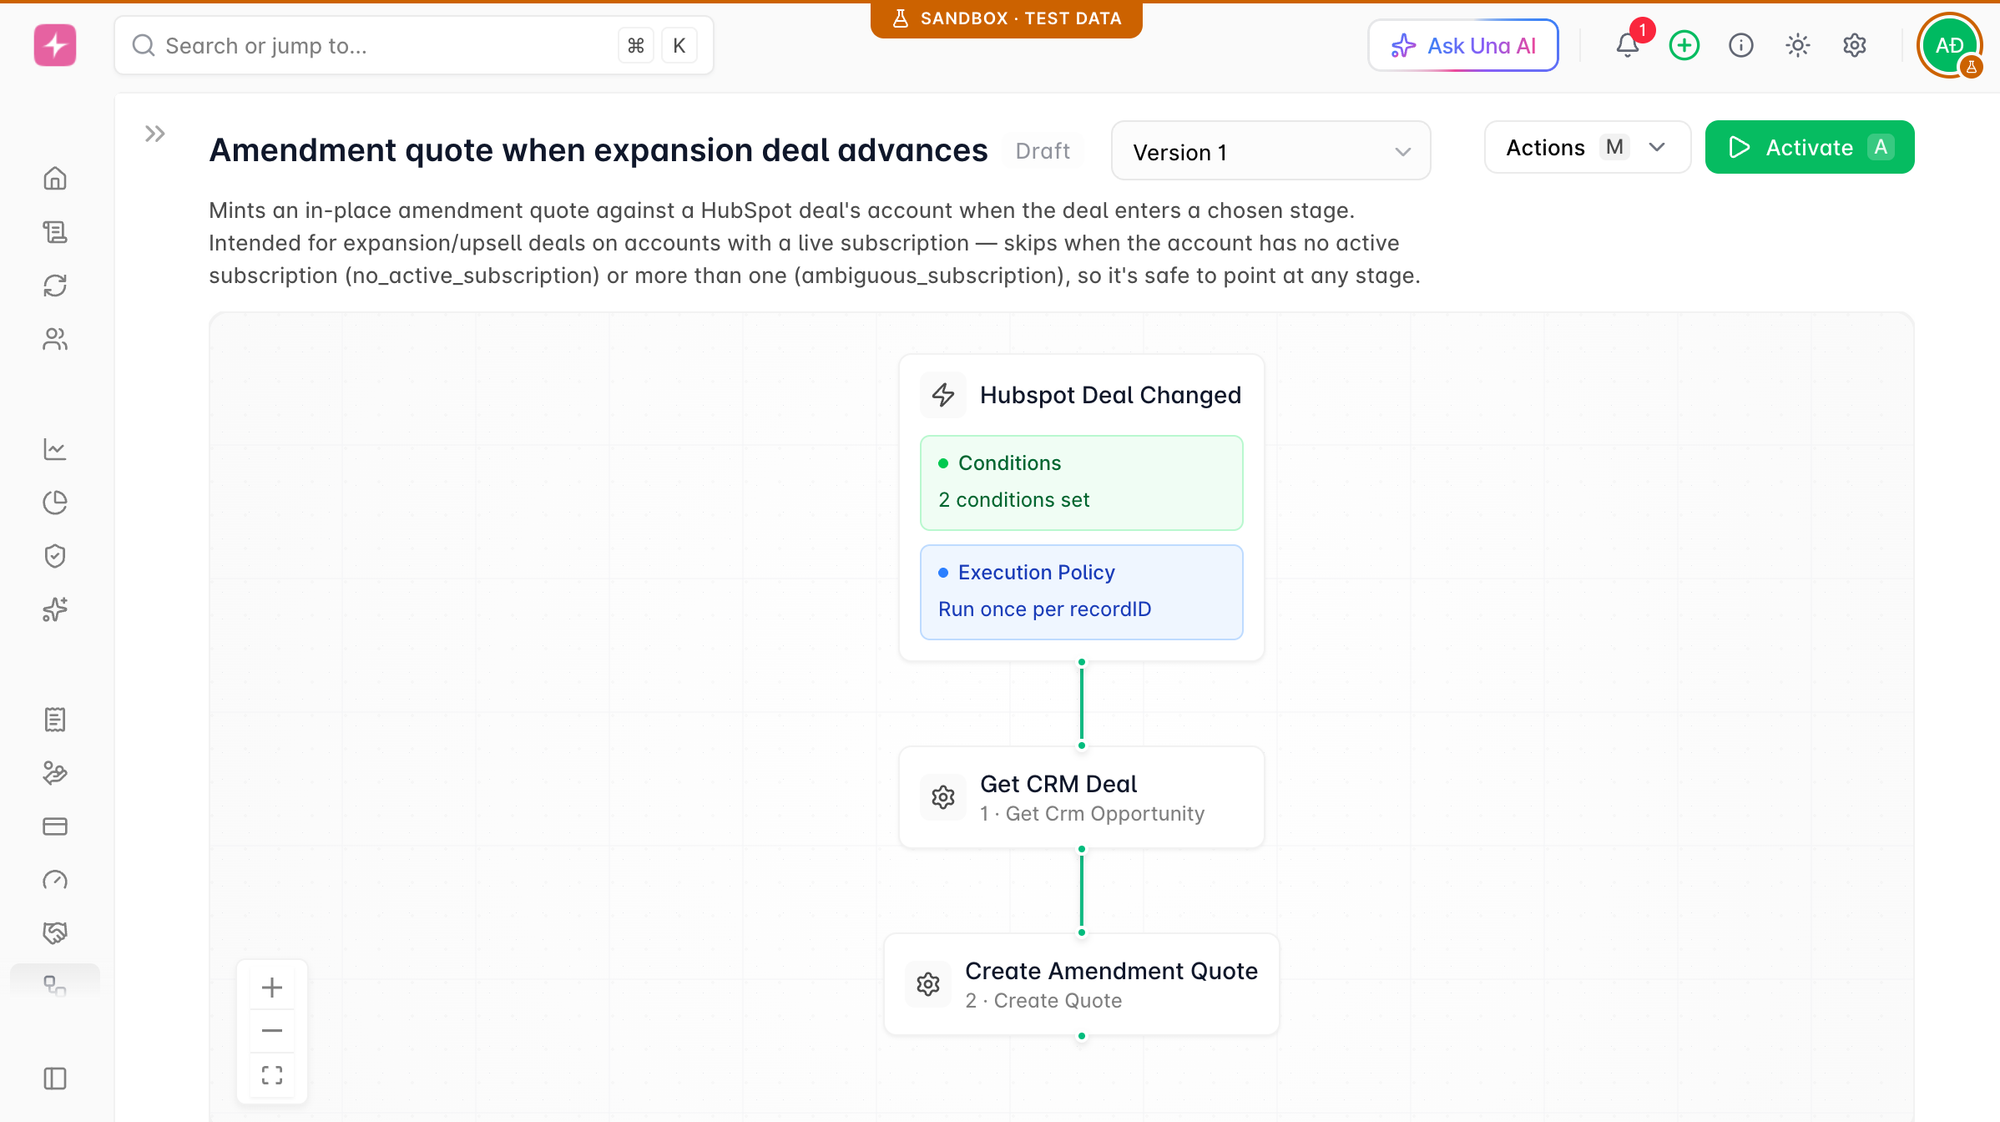Open the notifications bell
2000x1122 pixels.
click(x=1627, y=46)
